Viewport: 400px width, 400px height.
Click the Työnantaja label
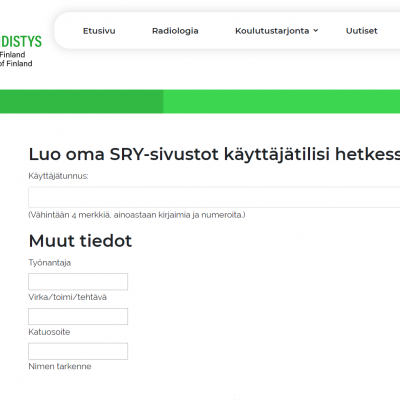click(x=50, y=263)
